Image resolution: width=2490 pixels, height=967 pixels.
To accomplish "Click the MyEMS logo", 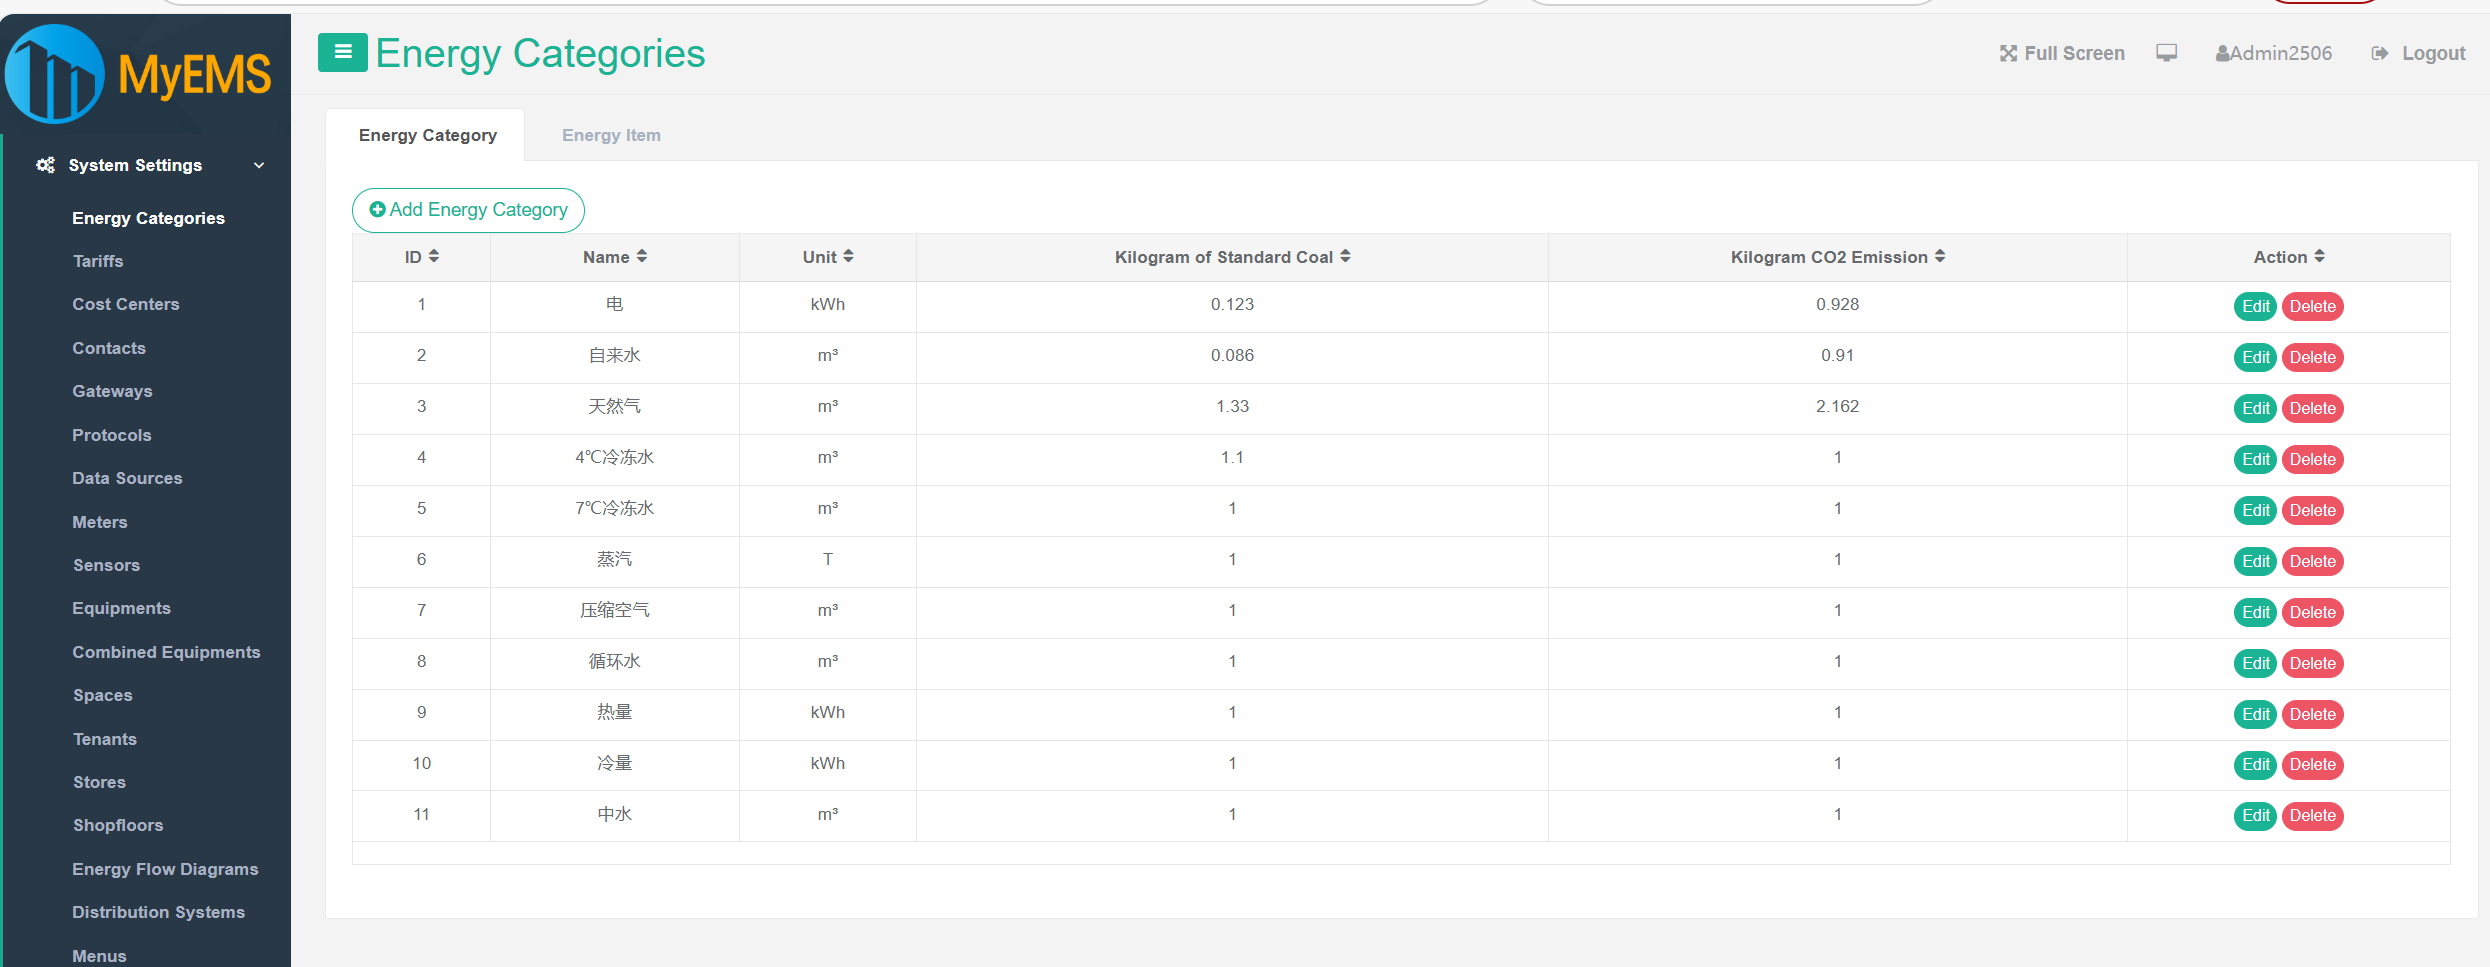I will point(140,74).
